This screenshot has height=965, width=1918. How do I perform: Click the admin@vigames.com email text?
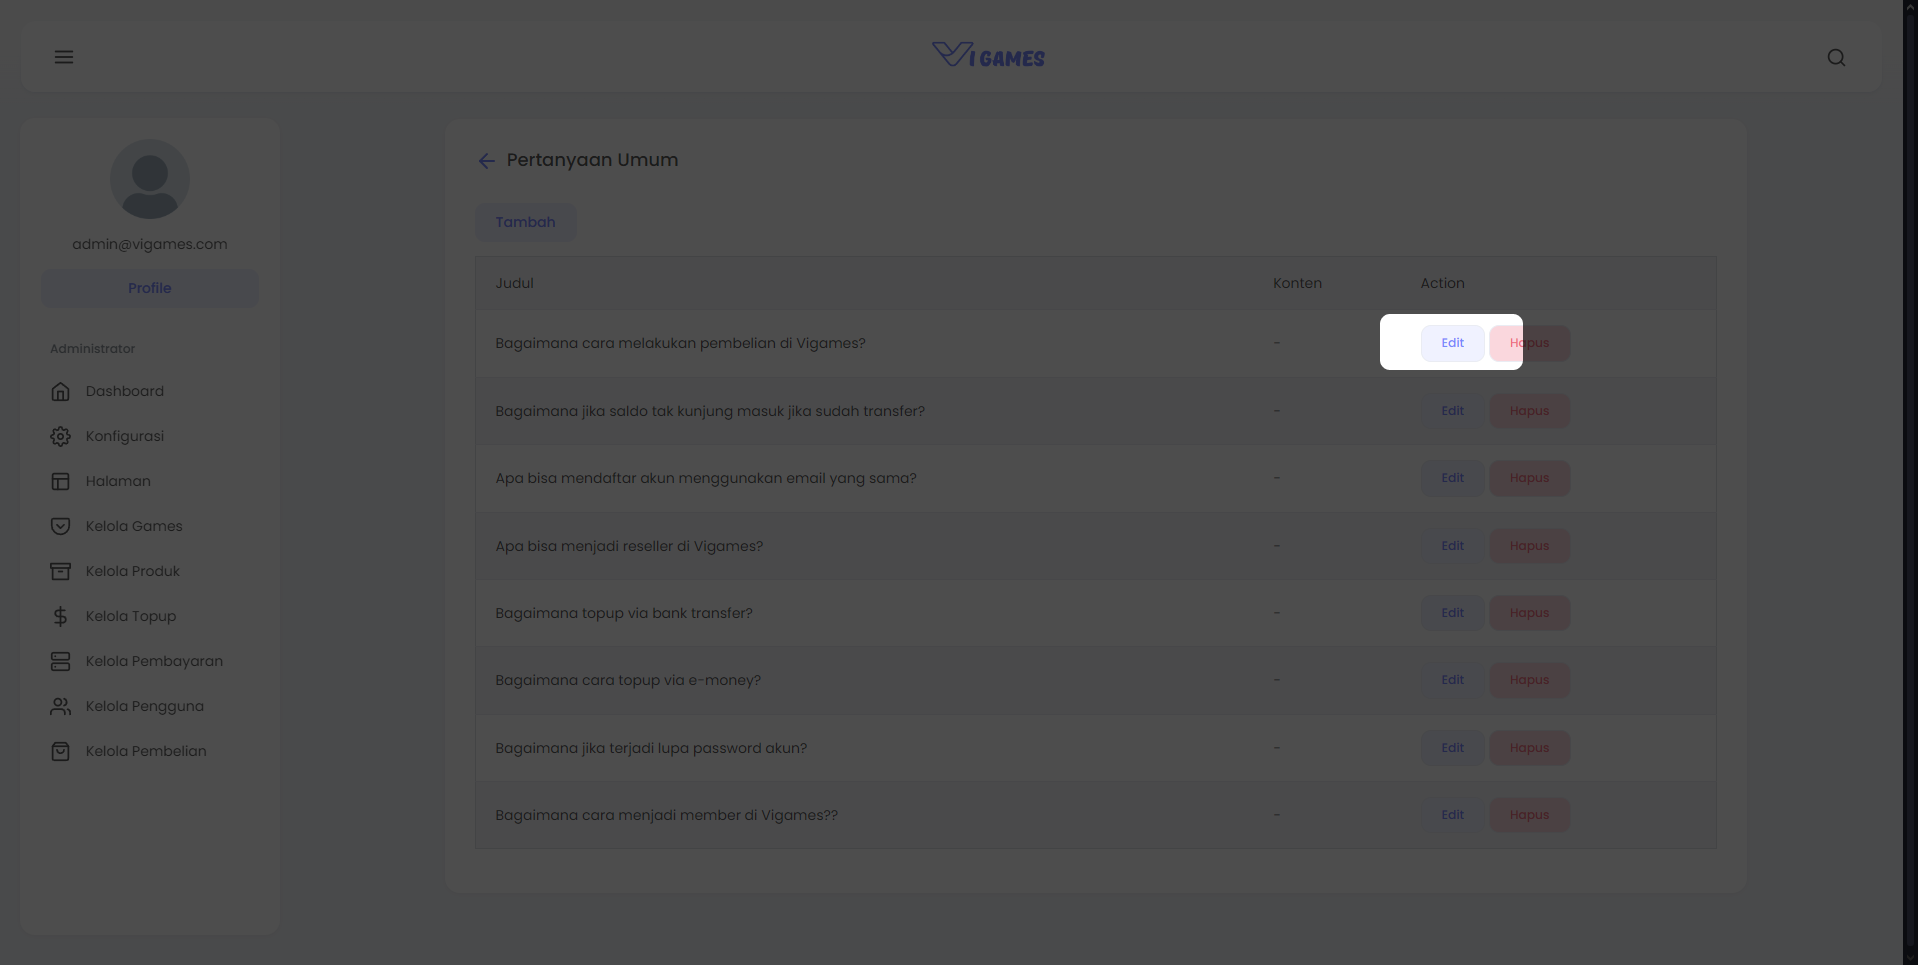pos(150,244)
